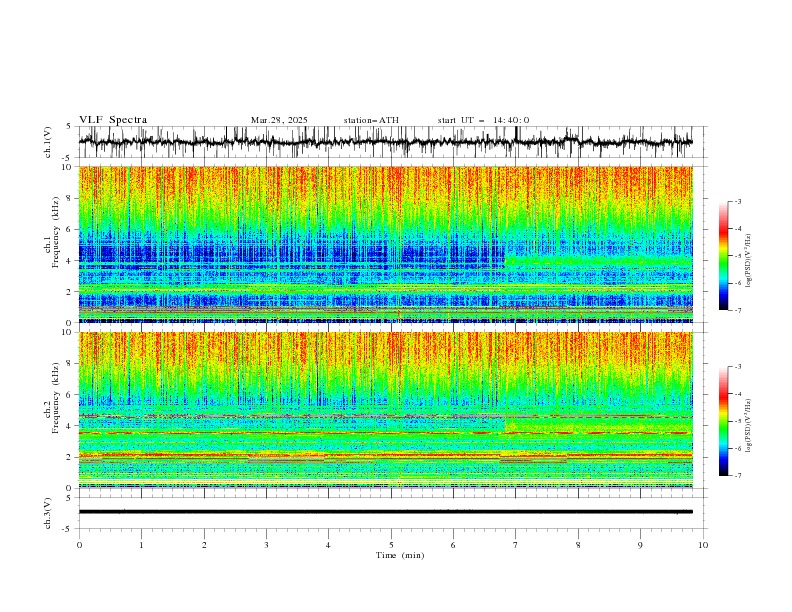Click "-4" on the ch.2 color bar
The image size is (792, 612).
pyautogui.click(x=737, y=394)
